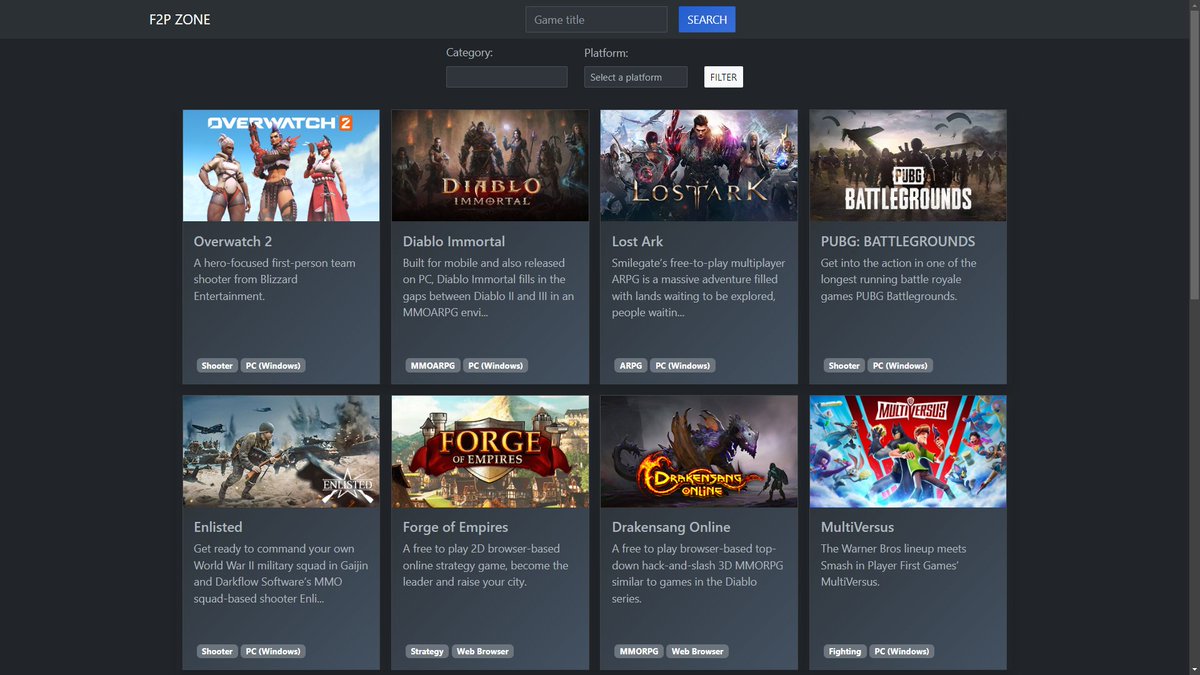
Task: Select the Drakensang Online title
Action: coord(671,527)
